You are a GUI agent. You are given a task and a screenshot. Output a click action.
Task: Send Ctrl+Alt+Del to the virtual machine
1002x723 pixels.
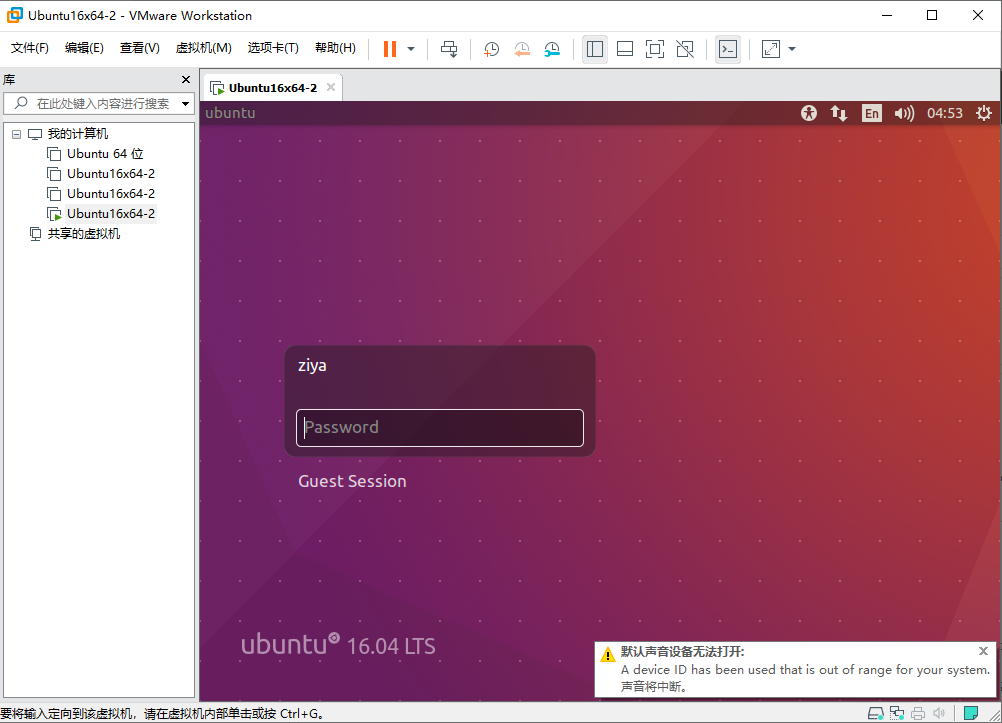click(449, 49)
